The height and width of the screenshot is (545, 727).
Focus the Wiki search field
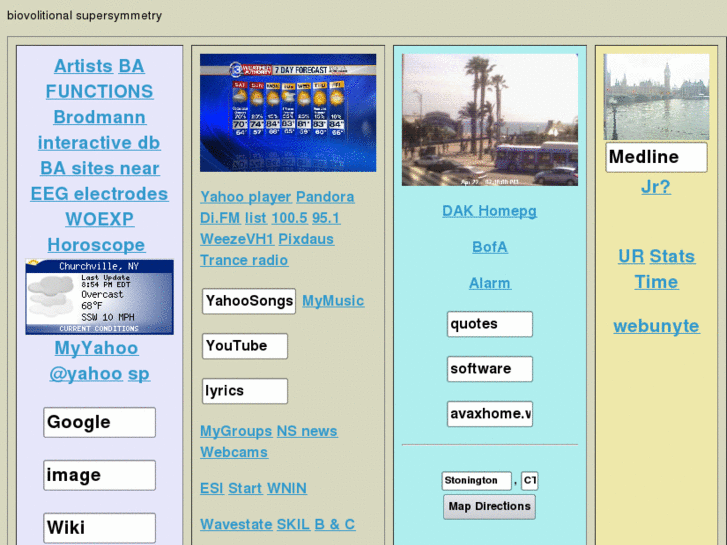point(100,528)
